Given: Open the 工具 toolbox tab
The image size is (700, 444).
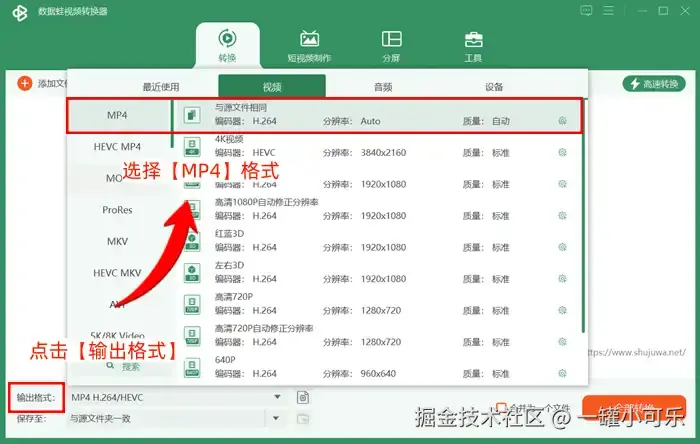Looking at the screenshot, I should [x=473, y=46].
